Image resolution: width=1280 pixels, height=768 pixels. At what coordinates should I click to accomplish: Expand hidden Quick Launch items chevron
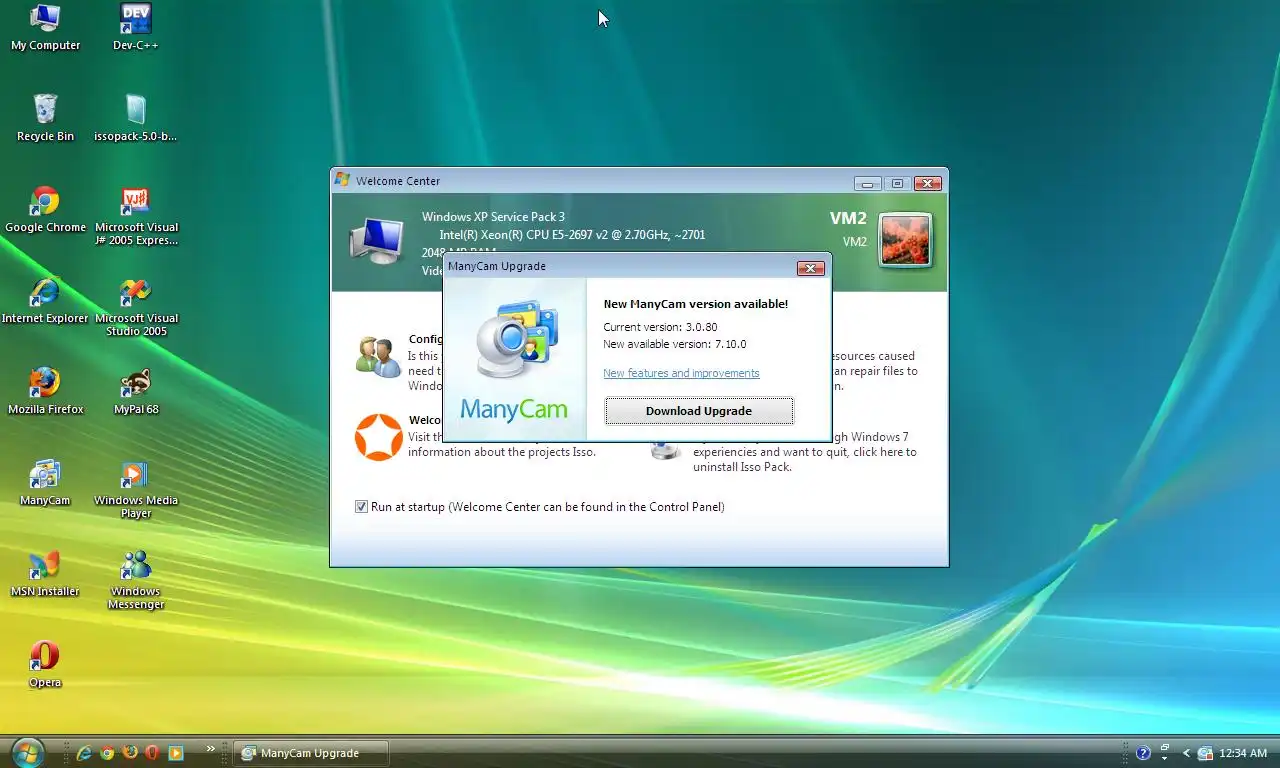[210, 748]
